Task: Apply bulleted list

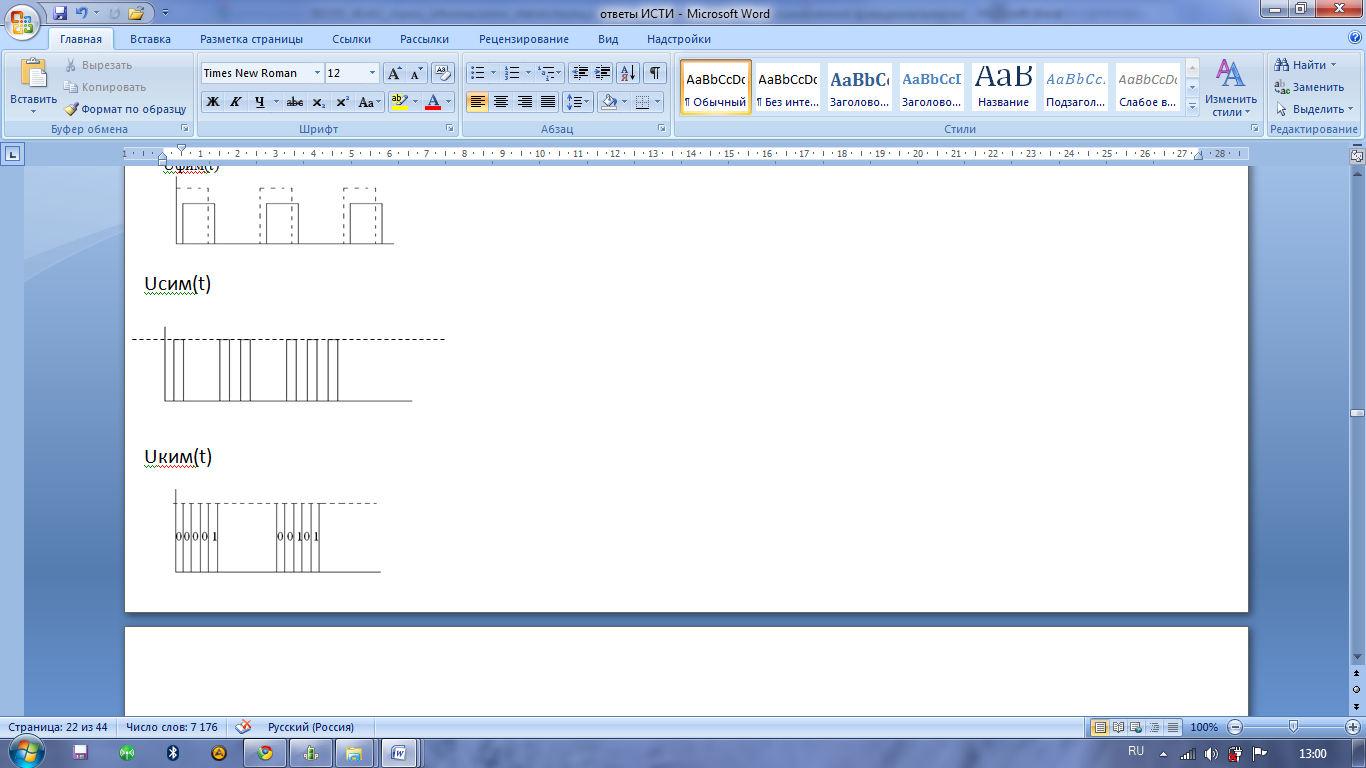Action: (x=478, y=73)
